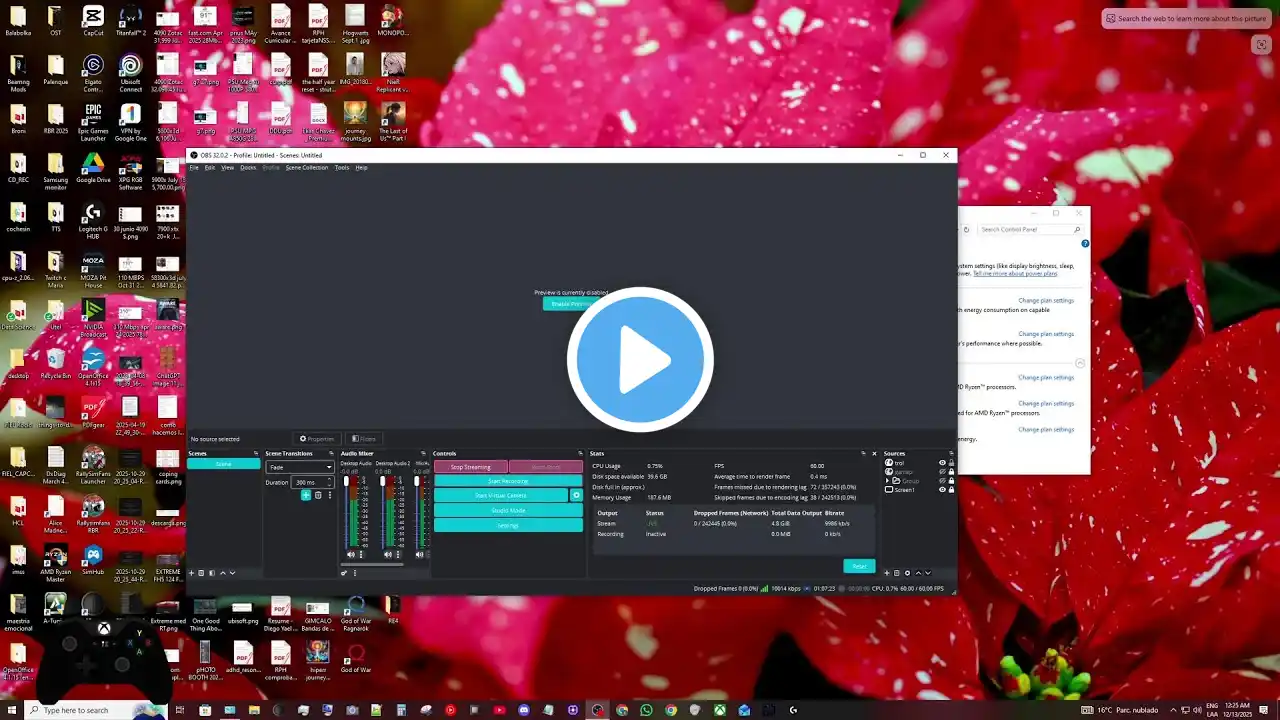
Task: Open the View menu in OBS
Action: pyautogui.click(x=227, y=167)
